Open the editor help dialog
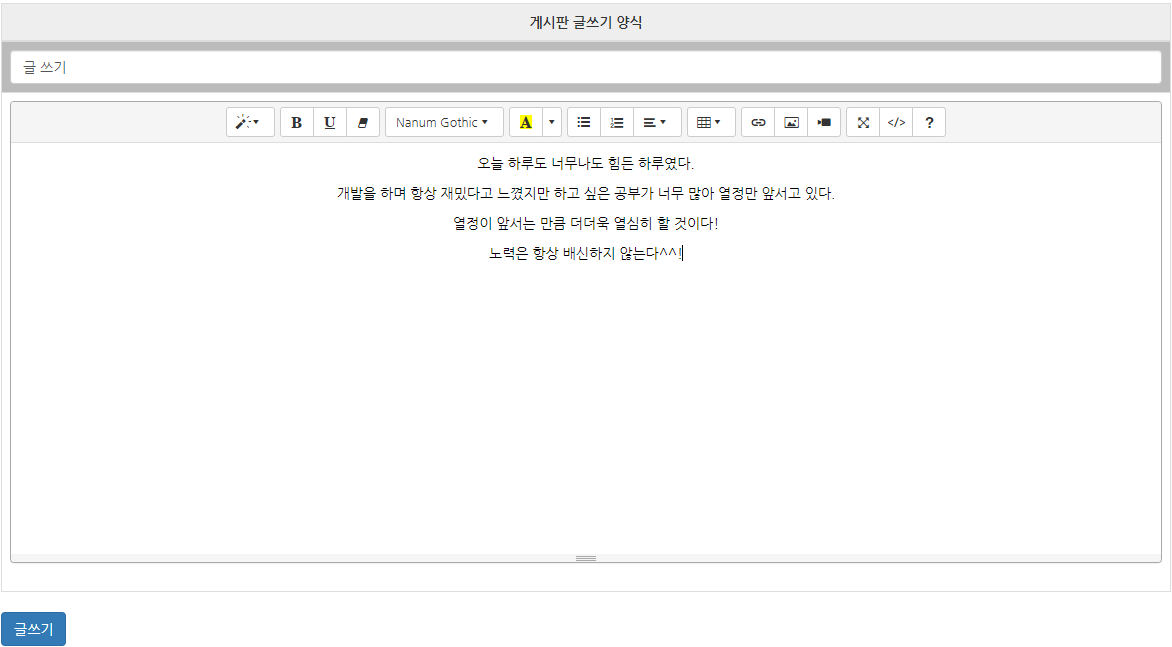 pos(929,123)
